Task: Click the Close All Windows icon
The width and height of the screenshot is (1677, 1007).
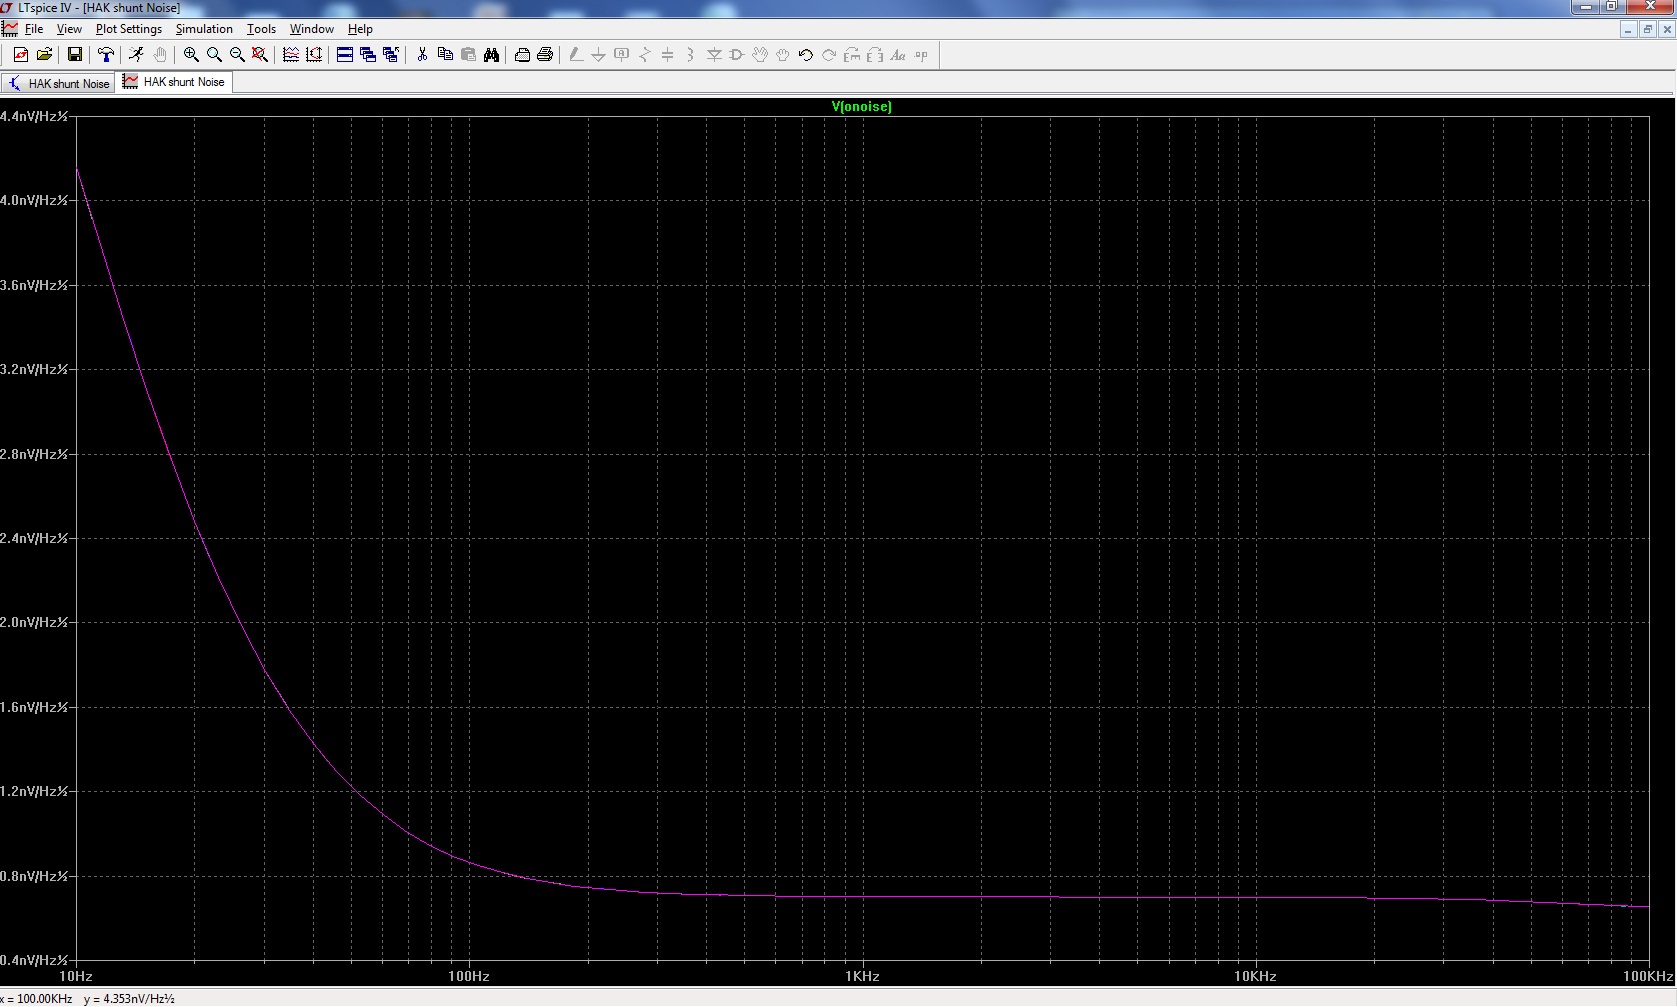Action: click(391, 55)
